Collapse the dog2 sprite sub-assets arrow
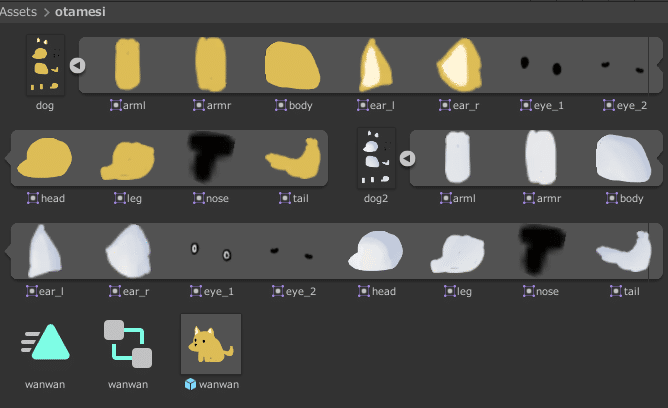The height and width of the screenshot is (408, 668). click(407, 159)
